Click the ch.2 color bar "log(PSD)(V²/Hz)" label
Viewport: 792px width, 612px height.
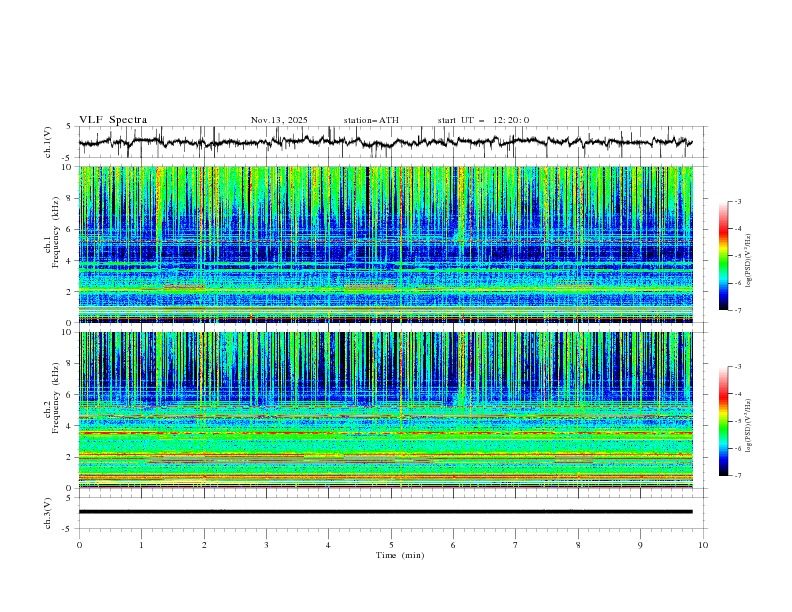749,425
